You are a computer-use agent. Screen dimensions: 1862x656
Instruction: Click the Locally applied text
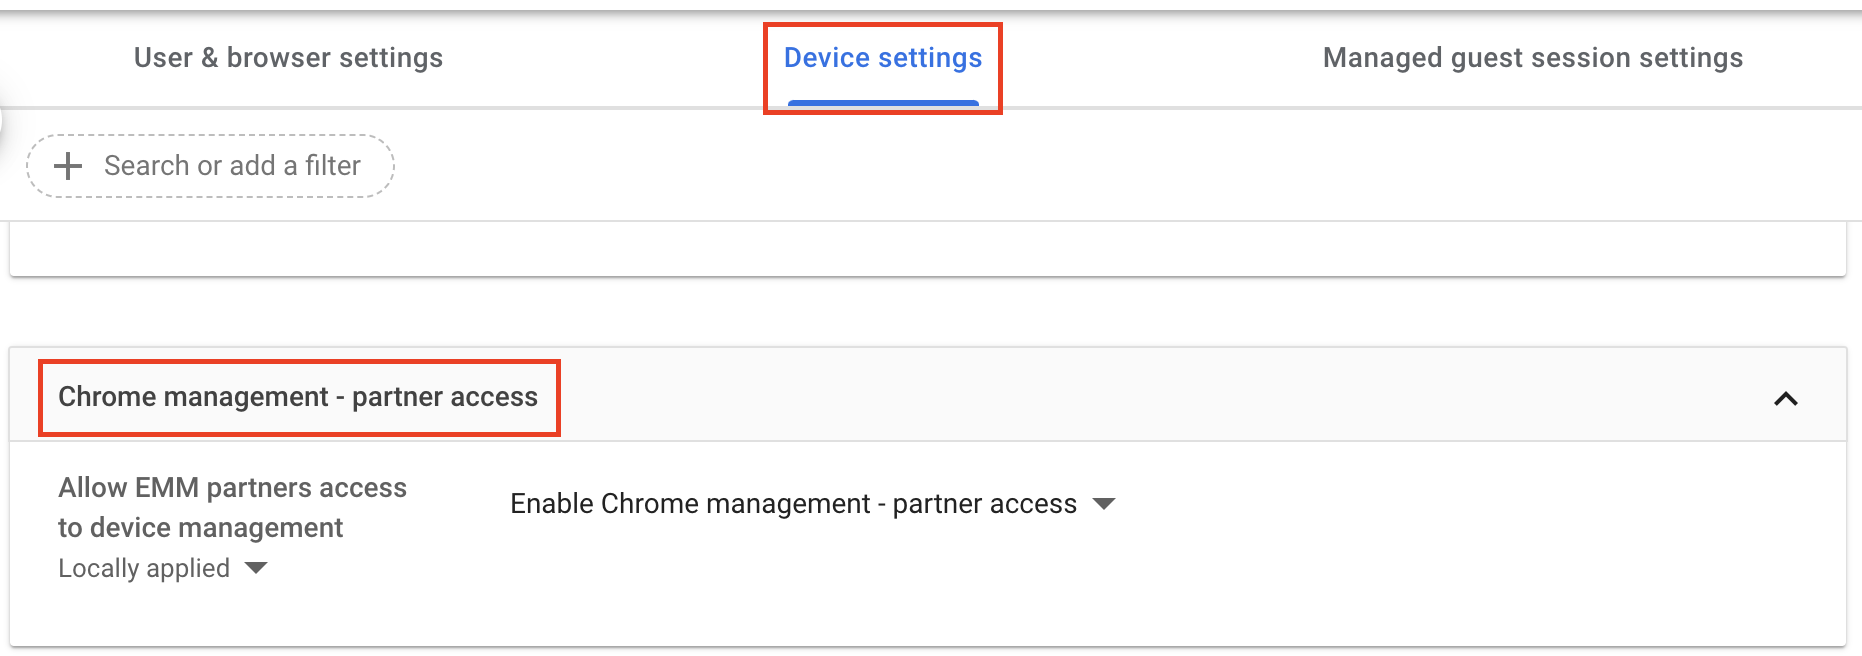(x=142, y=568)
